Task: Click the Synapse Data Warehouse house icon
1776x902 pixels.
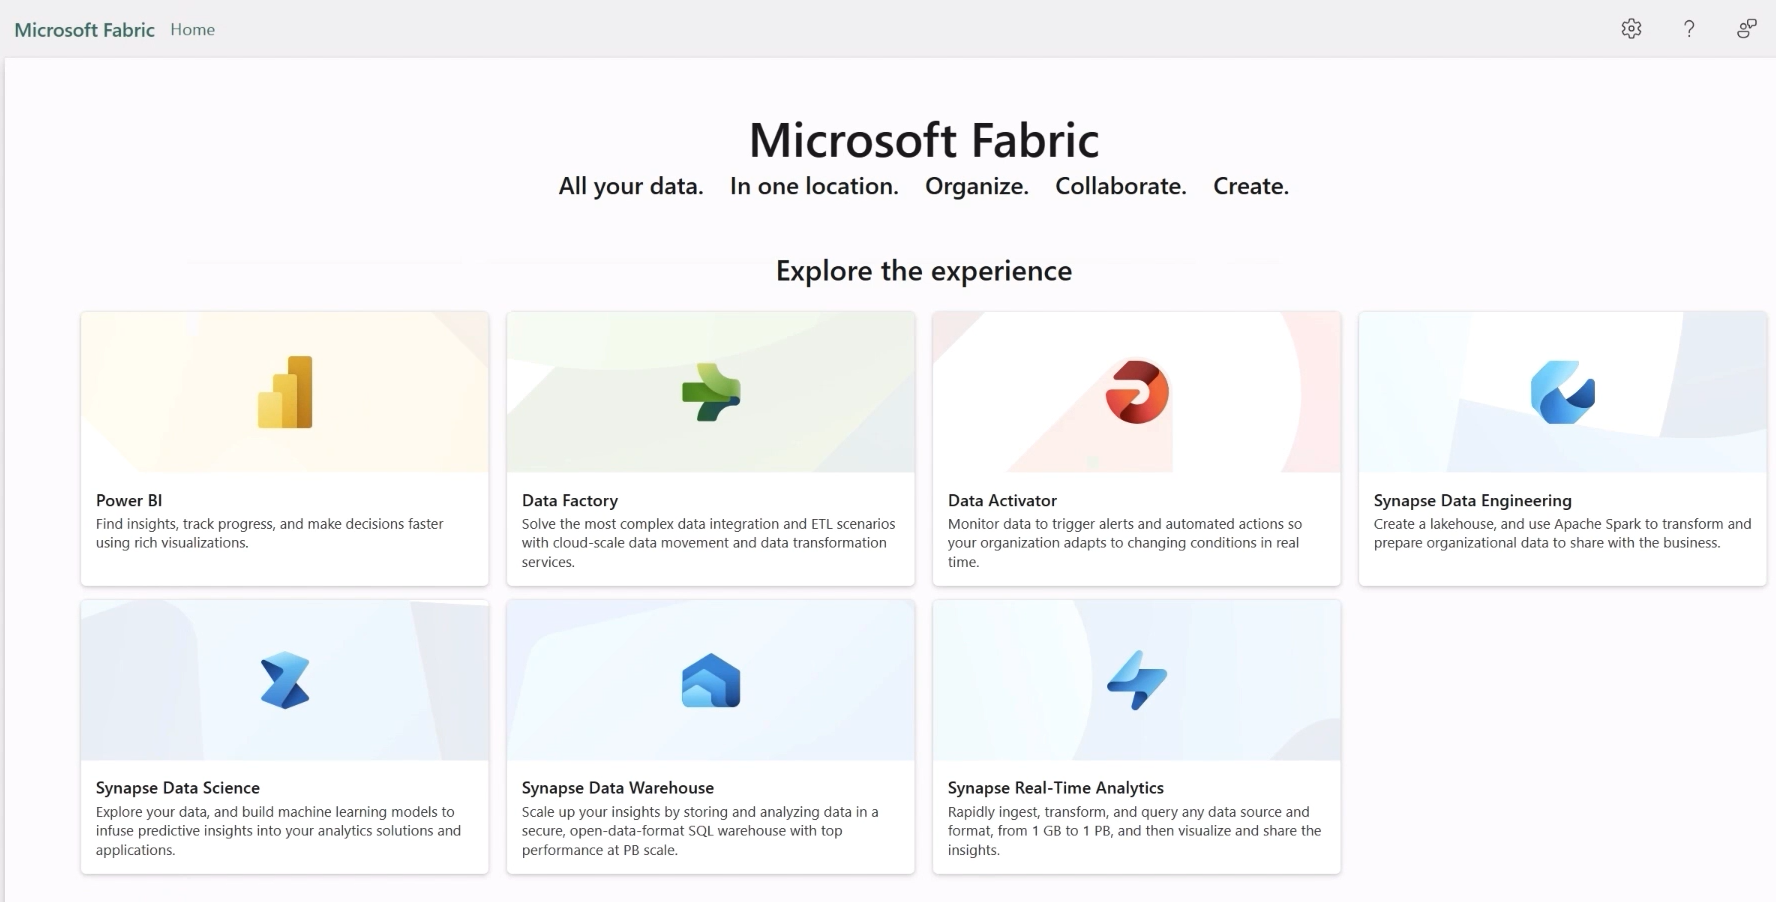Action: (x=711, y=681)
